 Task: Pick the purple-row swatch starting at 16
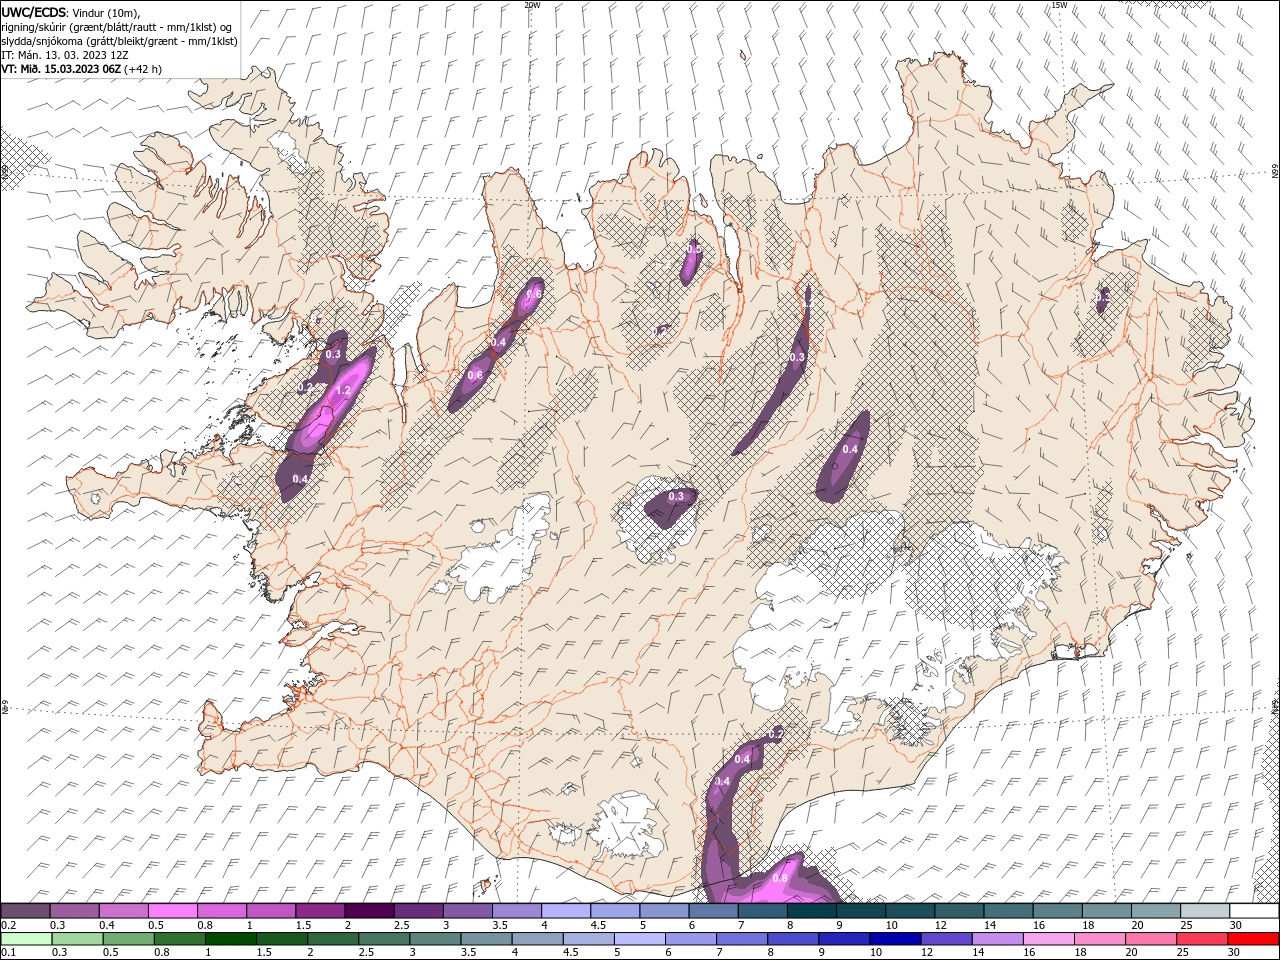click(1057, 911)
